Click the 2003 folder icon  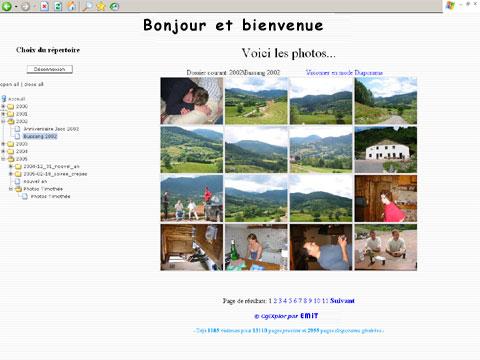point(11,144)
